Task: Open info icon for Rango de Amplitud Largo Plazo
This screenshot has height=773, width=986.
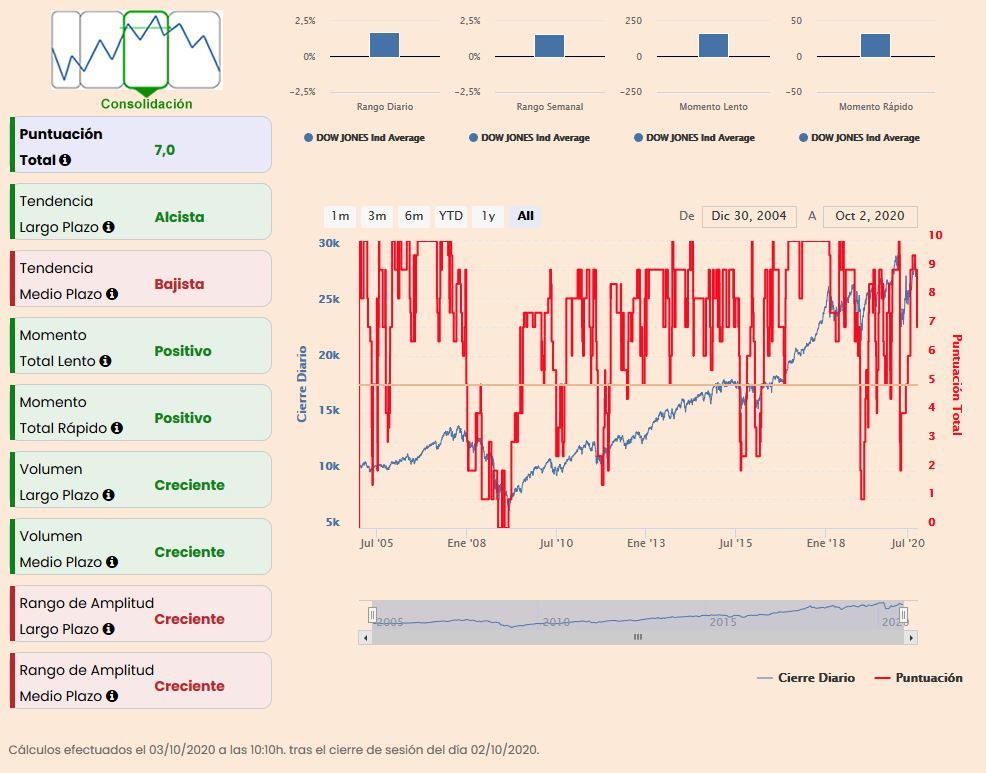Action: pyautogui.click(x=109, y=629)
